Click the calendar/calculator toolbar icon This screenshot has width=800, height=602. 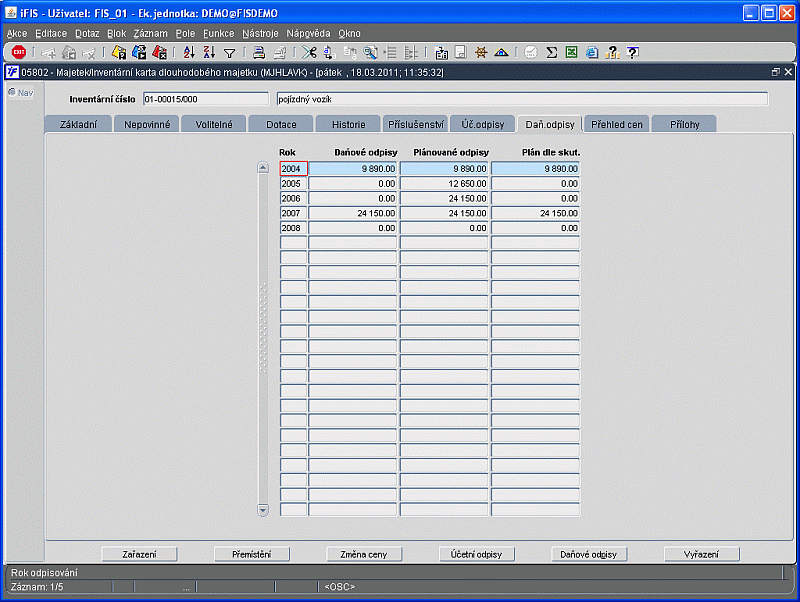[441, 52]
